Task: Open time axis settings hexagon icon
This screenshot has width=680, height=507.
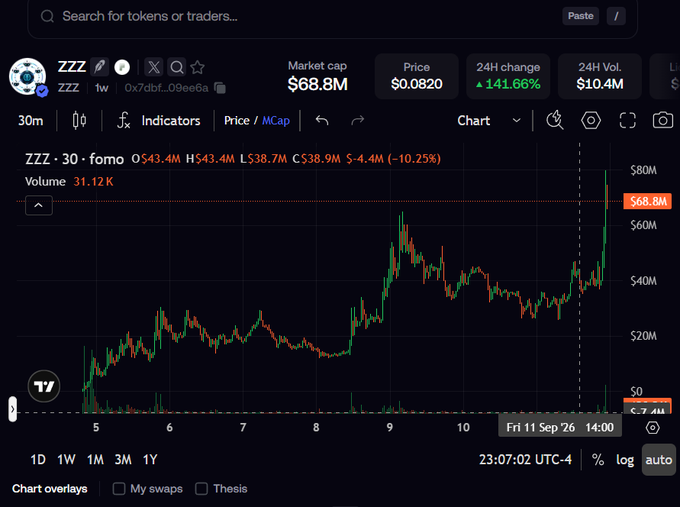Action: (653, 428)
